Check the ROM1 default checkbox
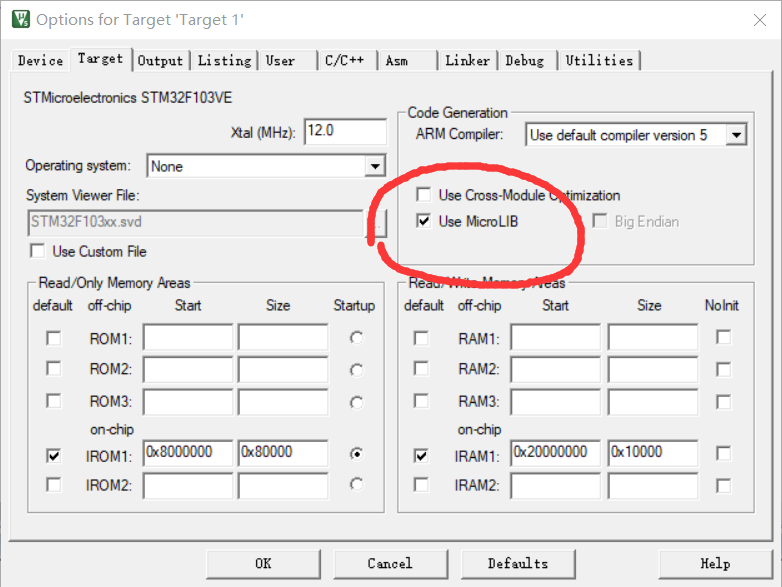 (53, 338)
